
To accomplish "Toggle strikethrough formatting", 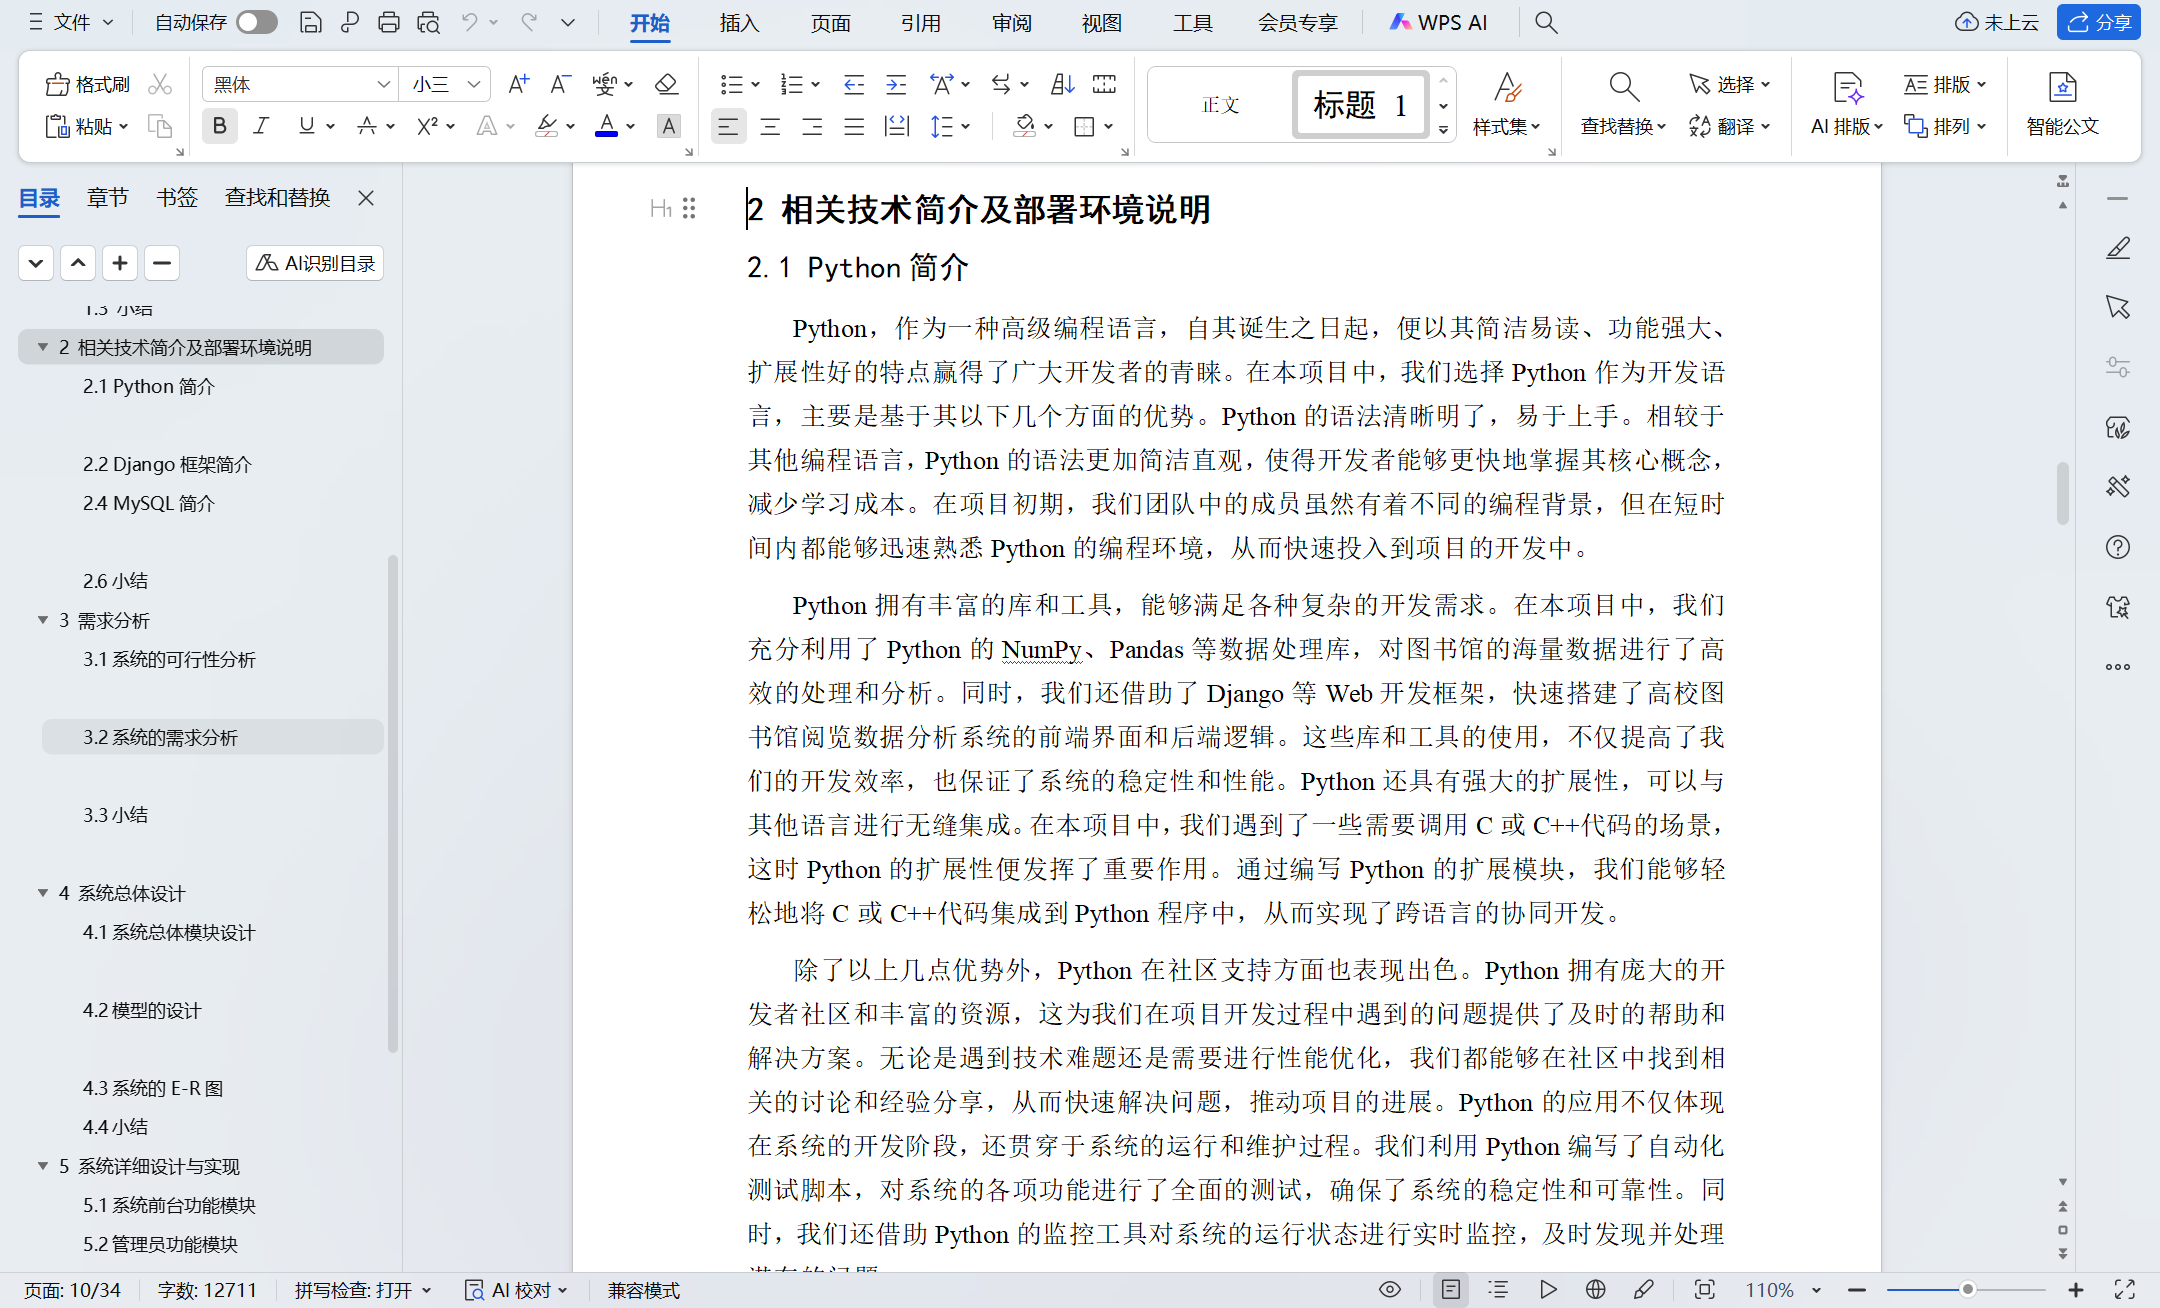I will point(367,126).
